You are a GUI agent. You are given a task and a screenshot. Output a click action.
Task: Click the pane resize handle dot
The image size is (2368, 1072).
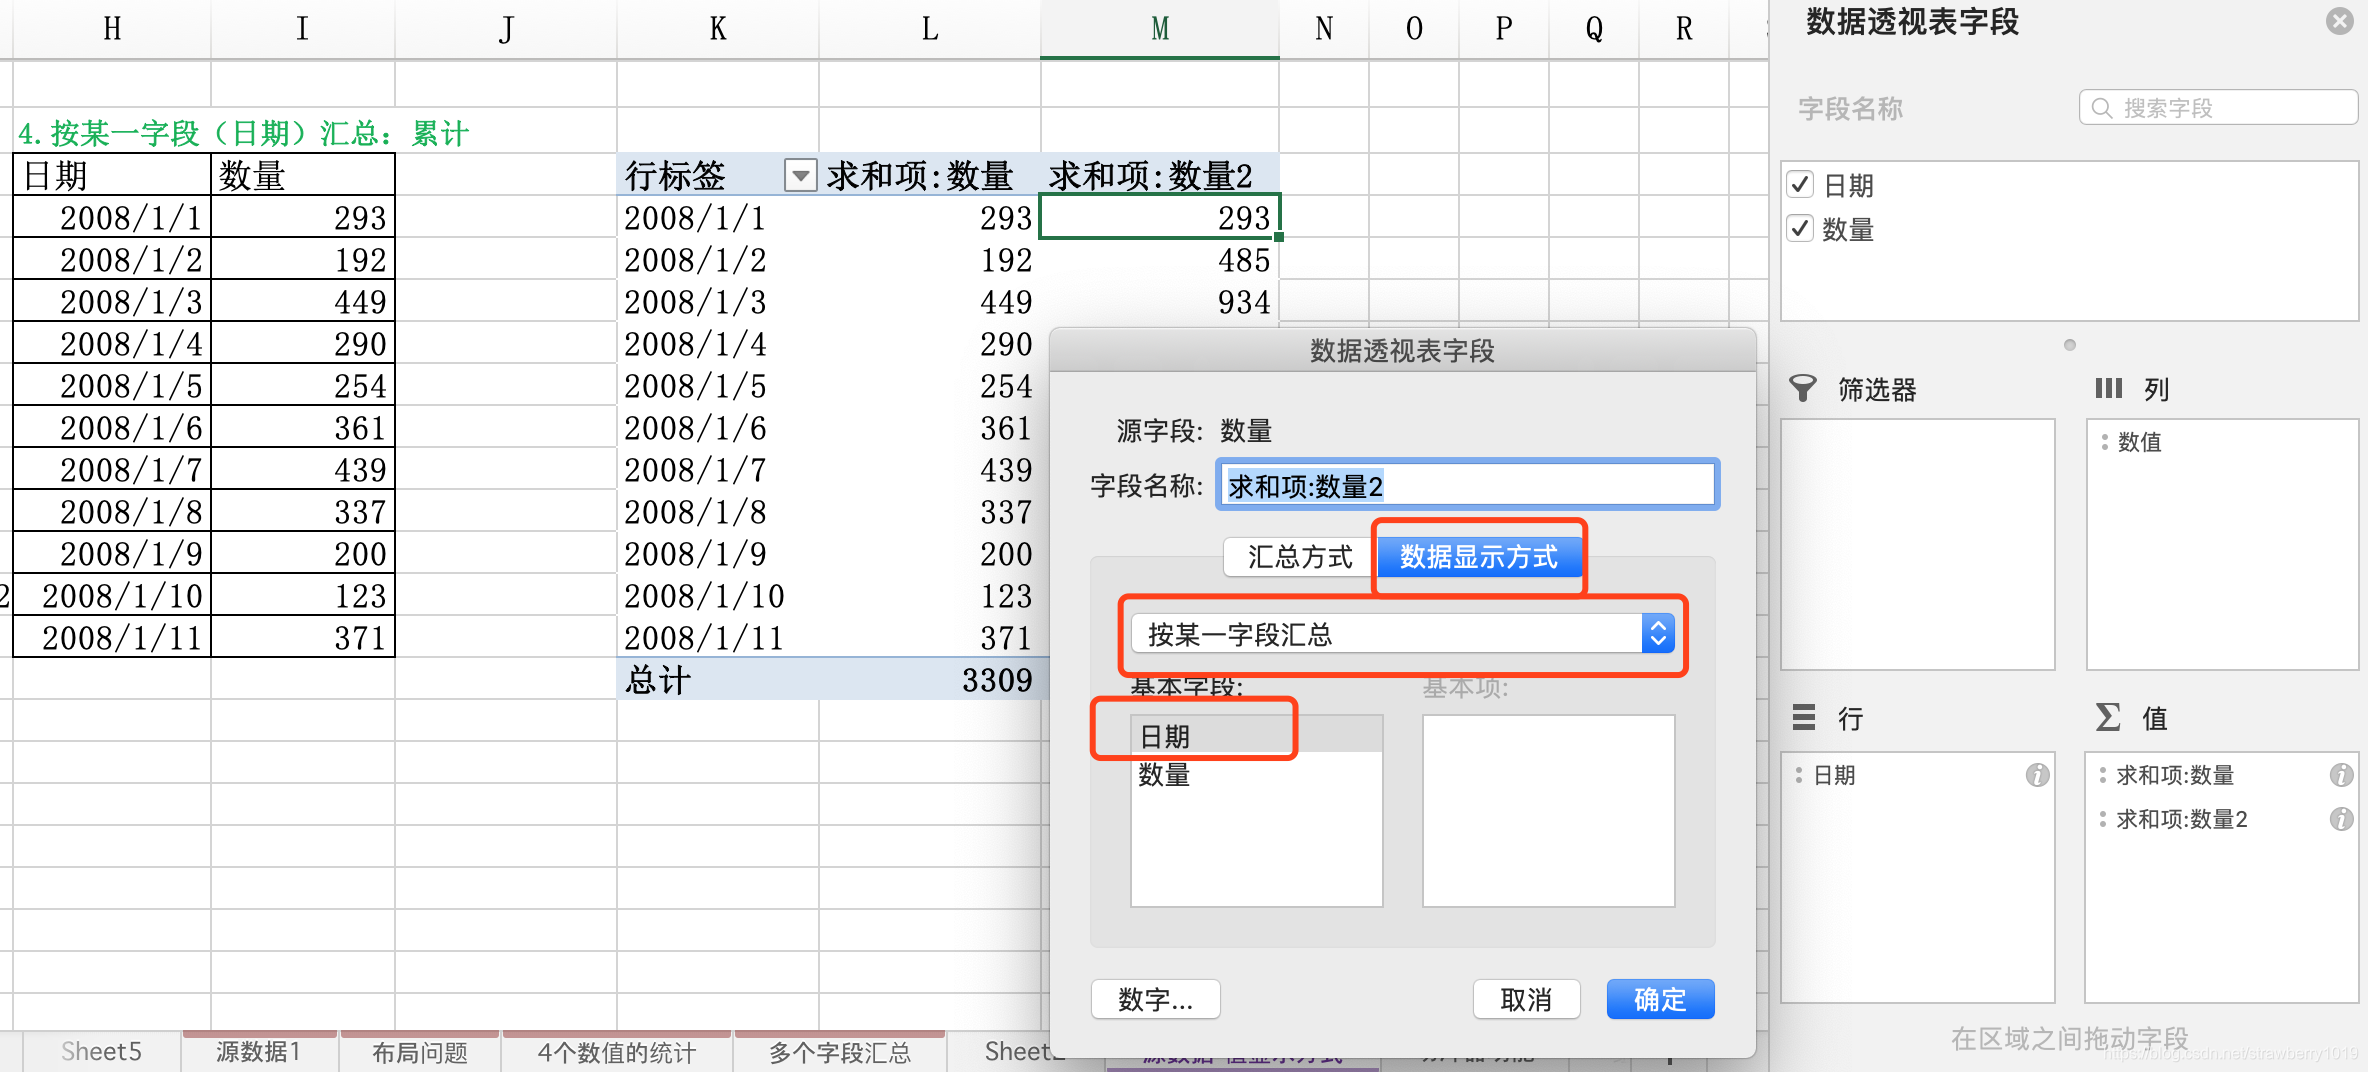pos(2070,345)
